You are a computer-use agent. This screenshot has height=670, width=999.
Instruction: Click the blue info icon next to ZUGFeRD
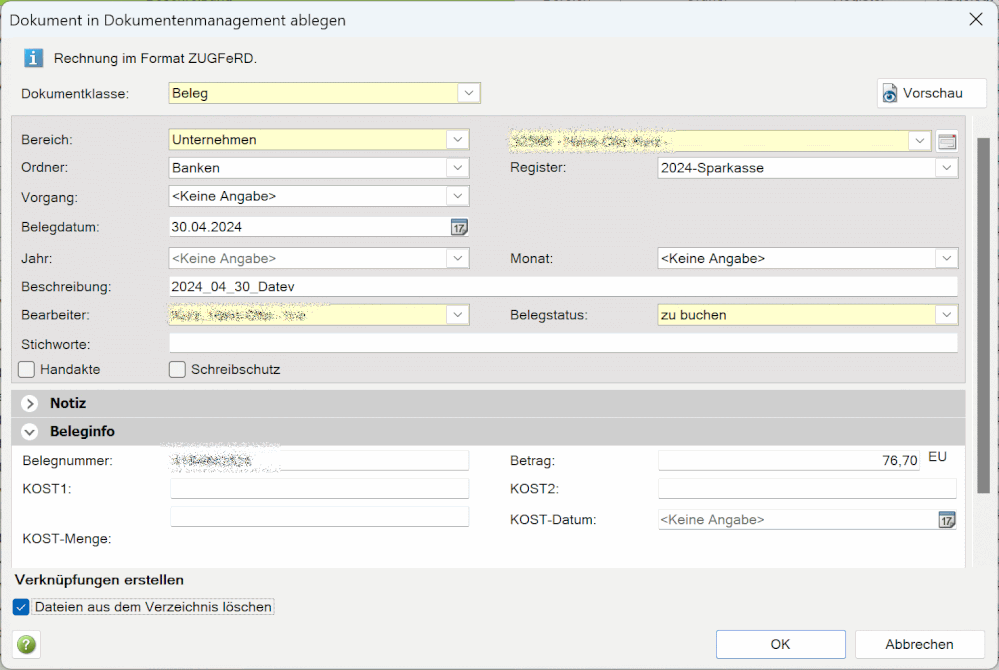[34, 58]
